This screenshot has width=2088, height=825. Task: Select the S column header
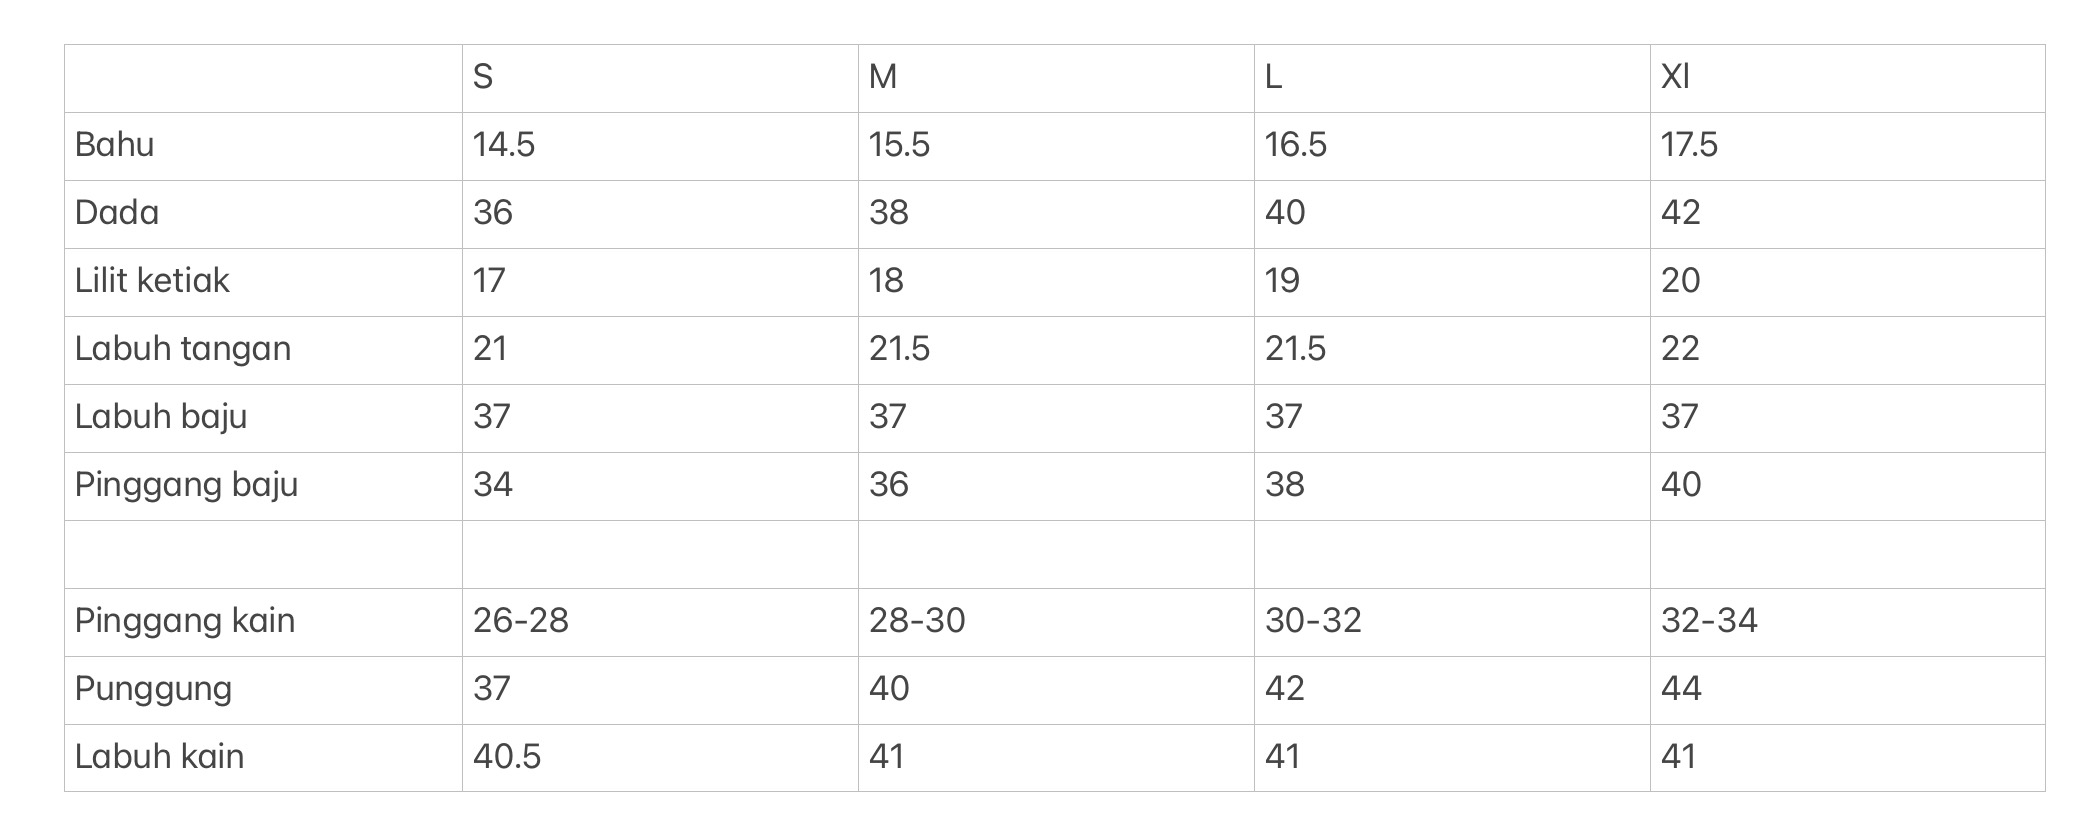pyautogui.click(x=483, y=77)
